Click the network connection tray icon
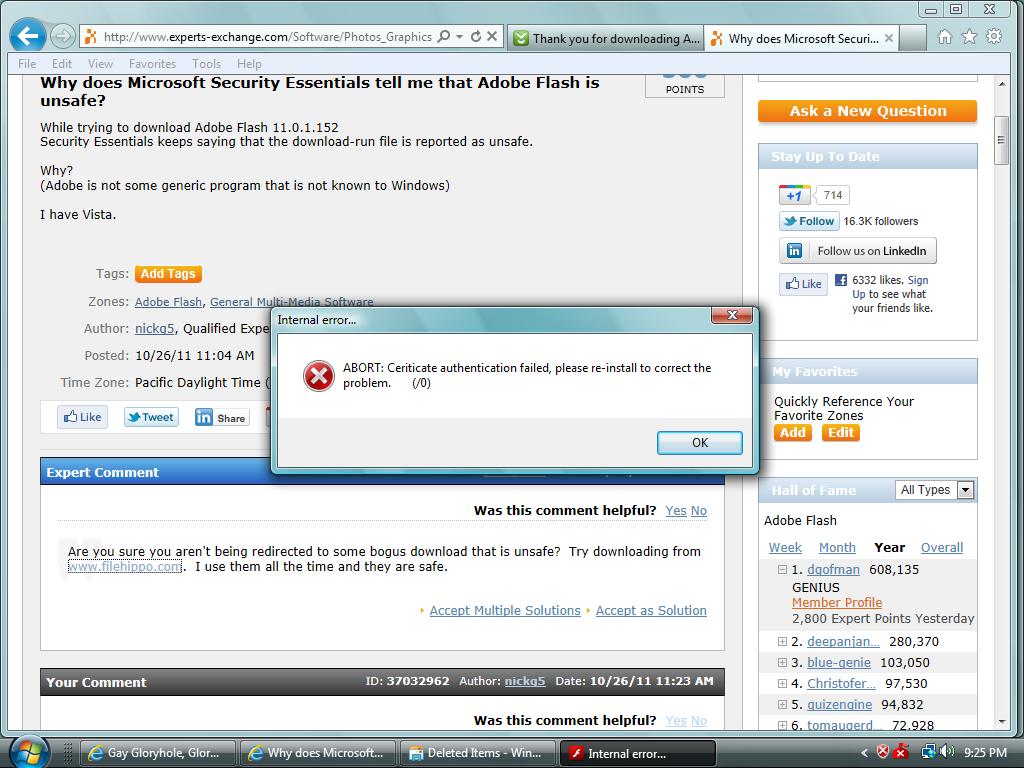This screenshot has width=1024, height=768. [928, 752]
